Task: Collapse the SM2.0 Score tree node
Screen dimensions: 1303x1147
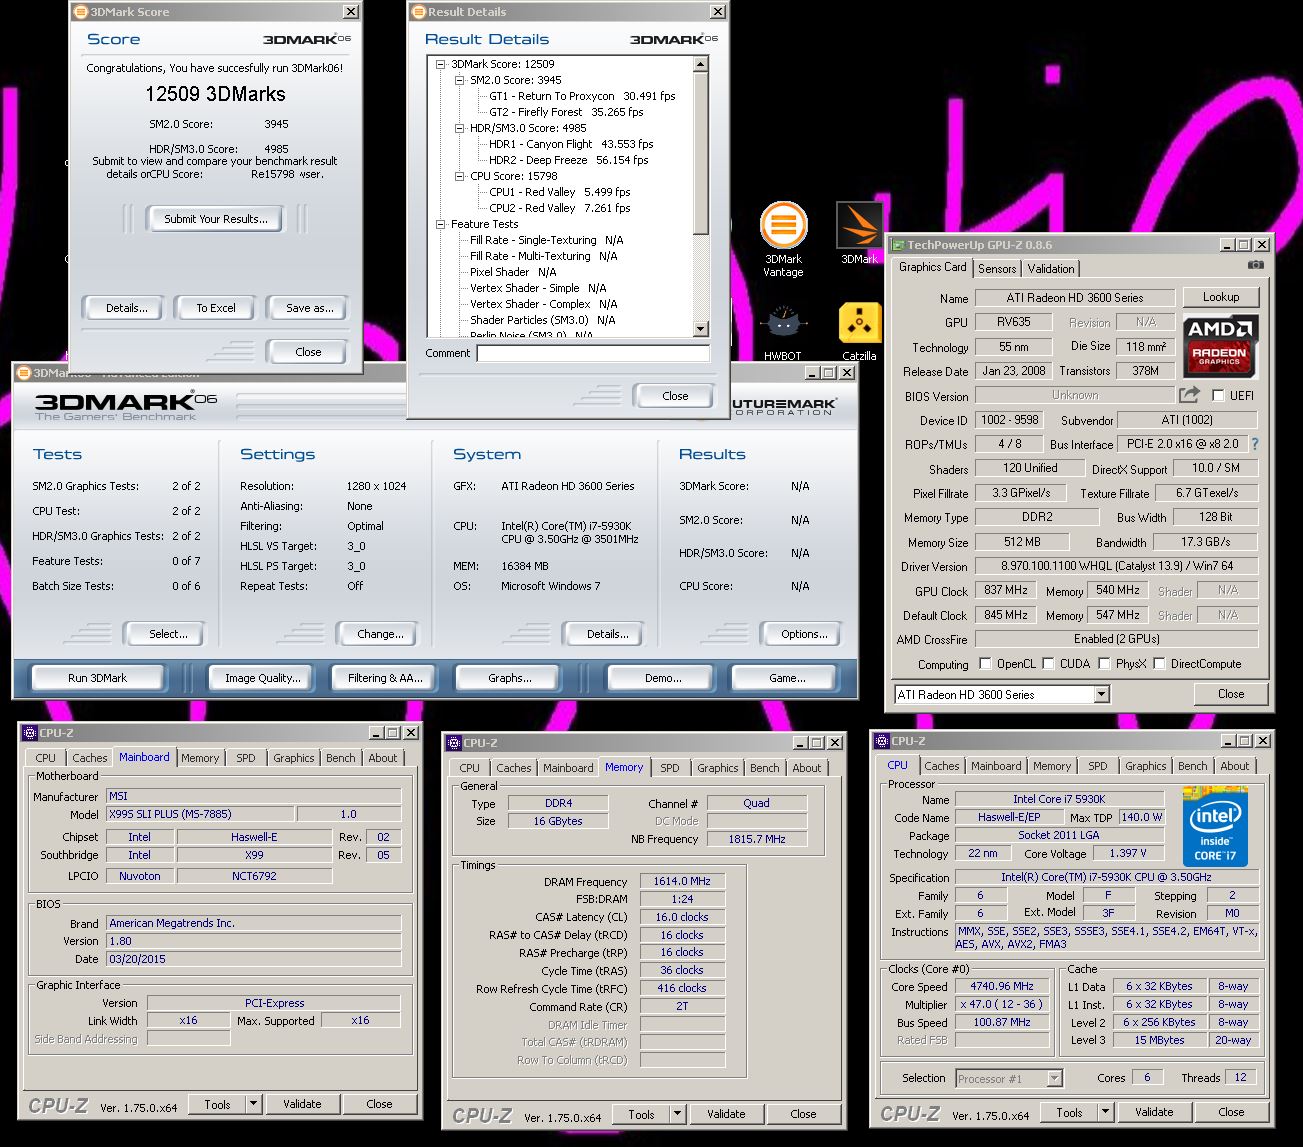Action: coord(460,80)
